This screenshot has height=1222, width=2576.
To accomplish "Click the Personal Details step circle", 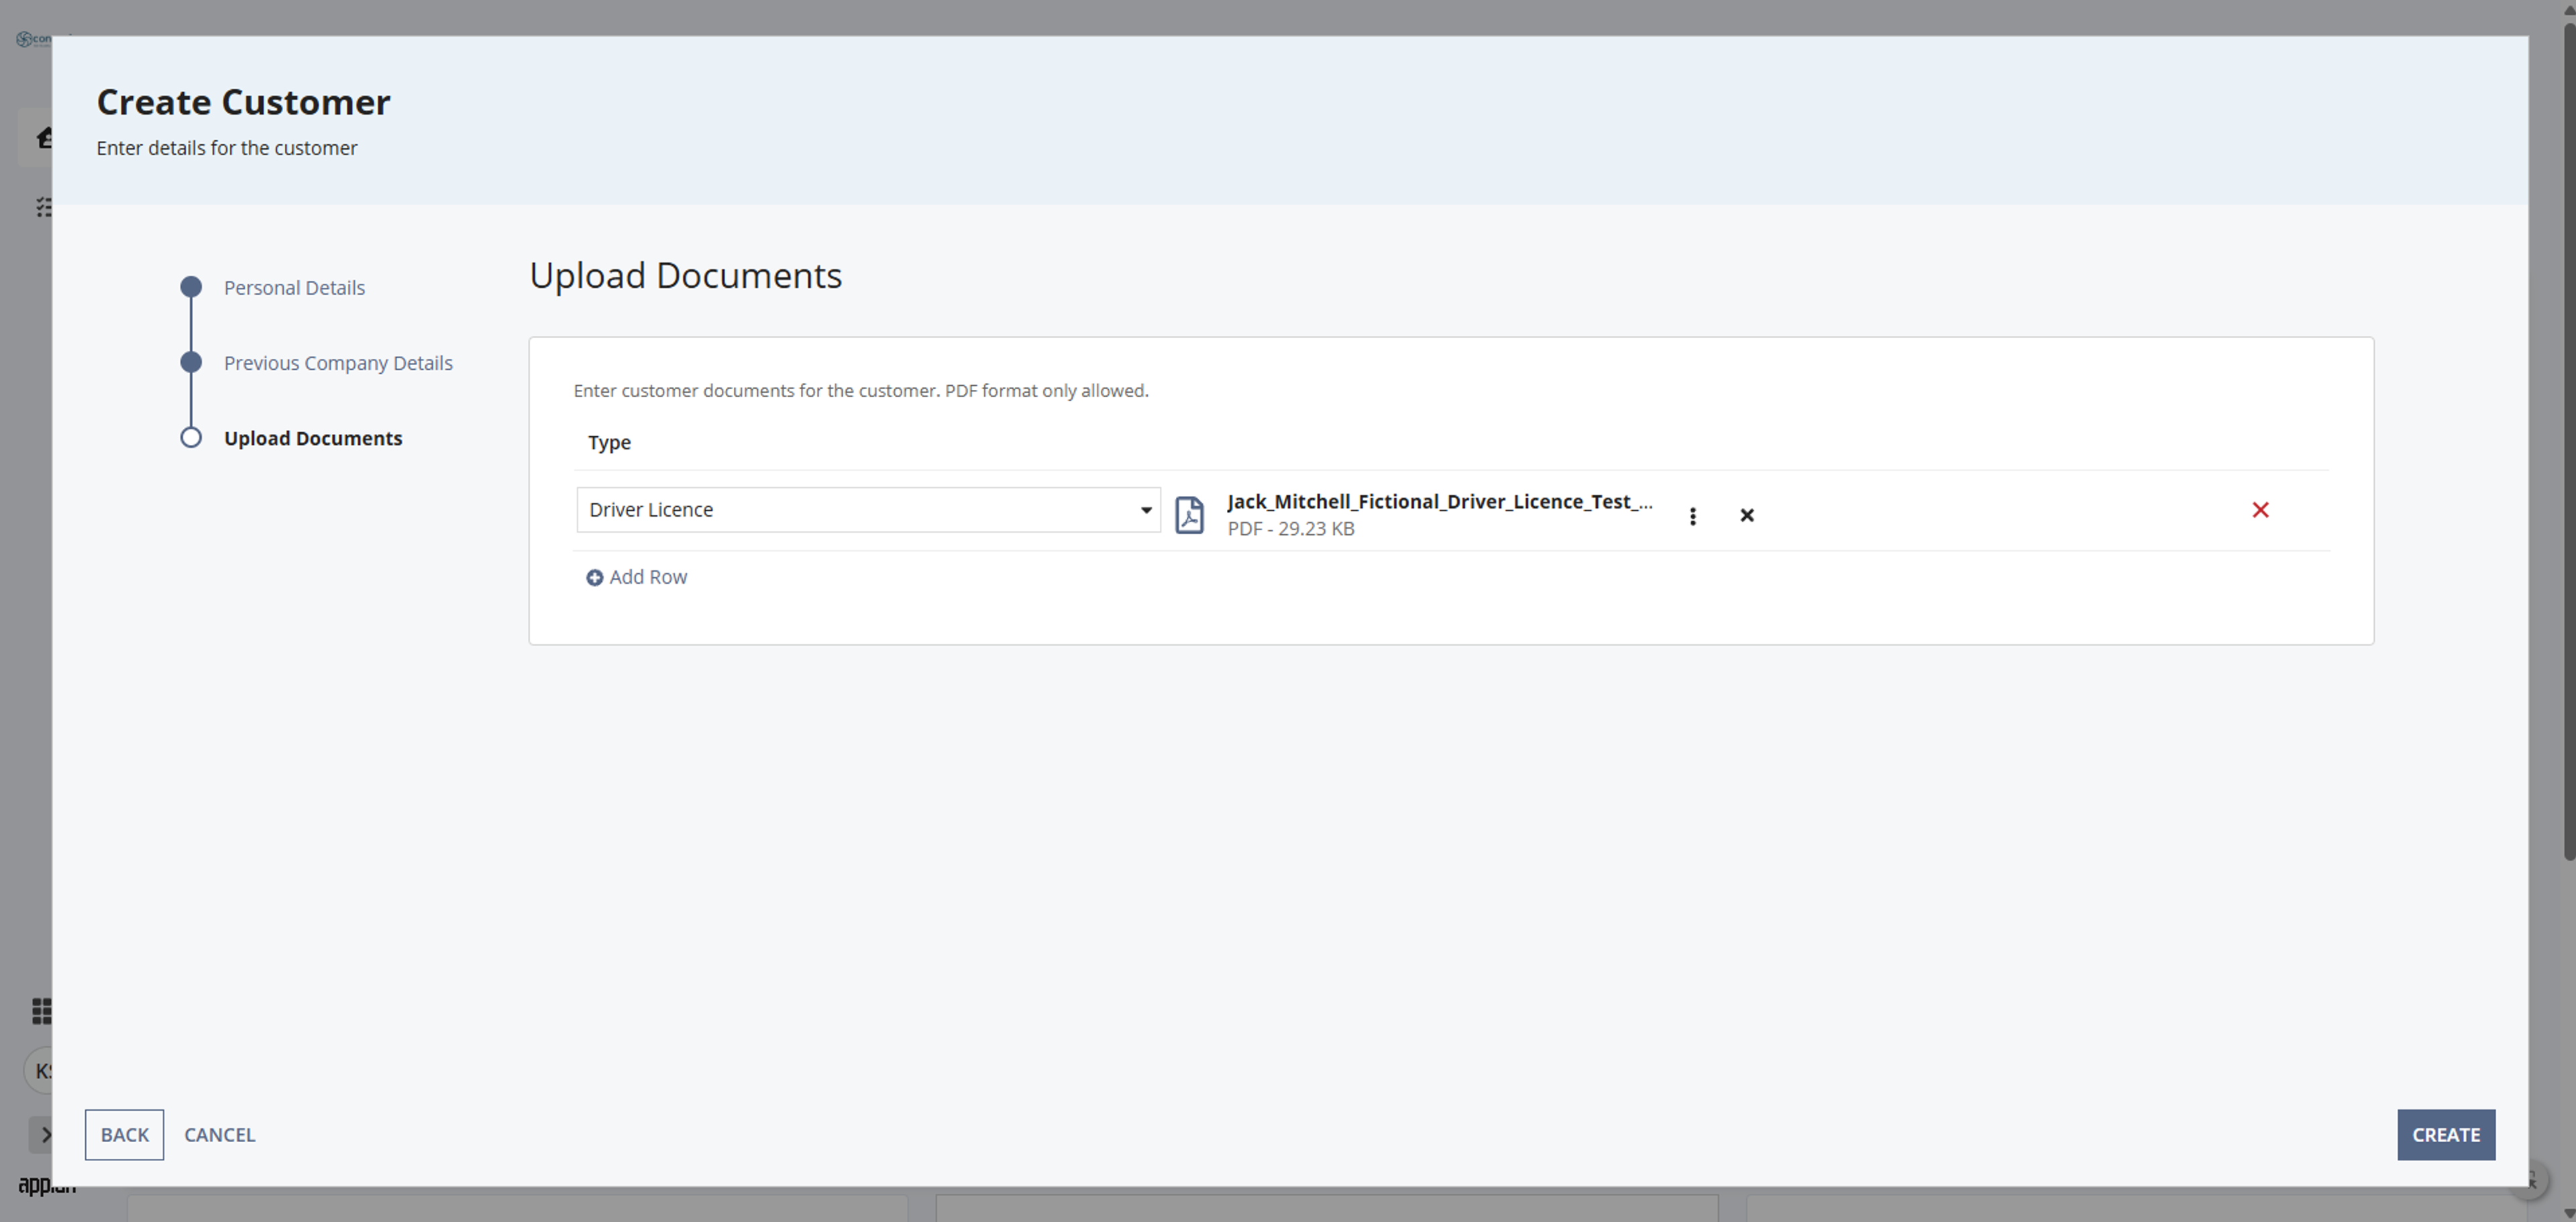I will click(x=191, y=287).
